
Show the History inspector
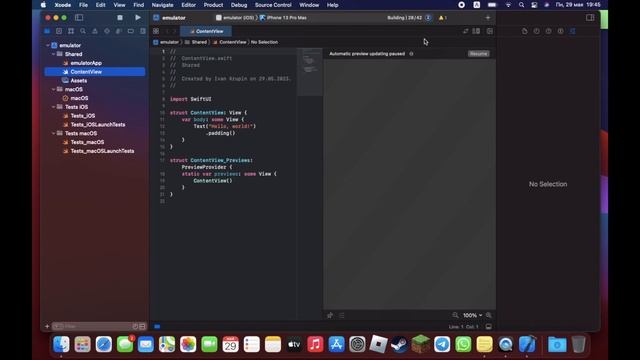[x=536, y=31]
